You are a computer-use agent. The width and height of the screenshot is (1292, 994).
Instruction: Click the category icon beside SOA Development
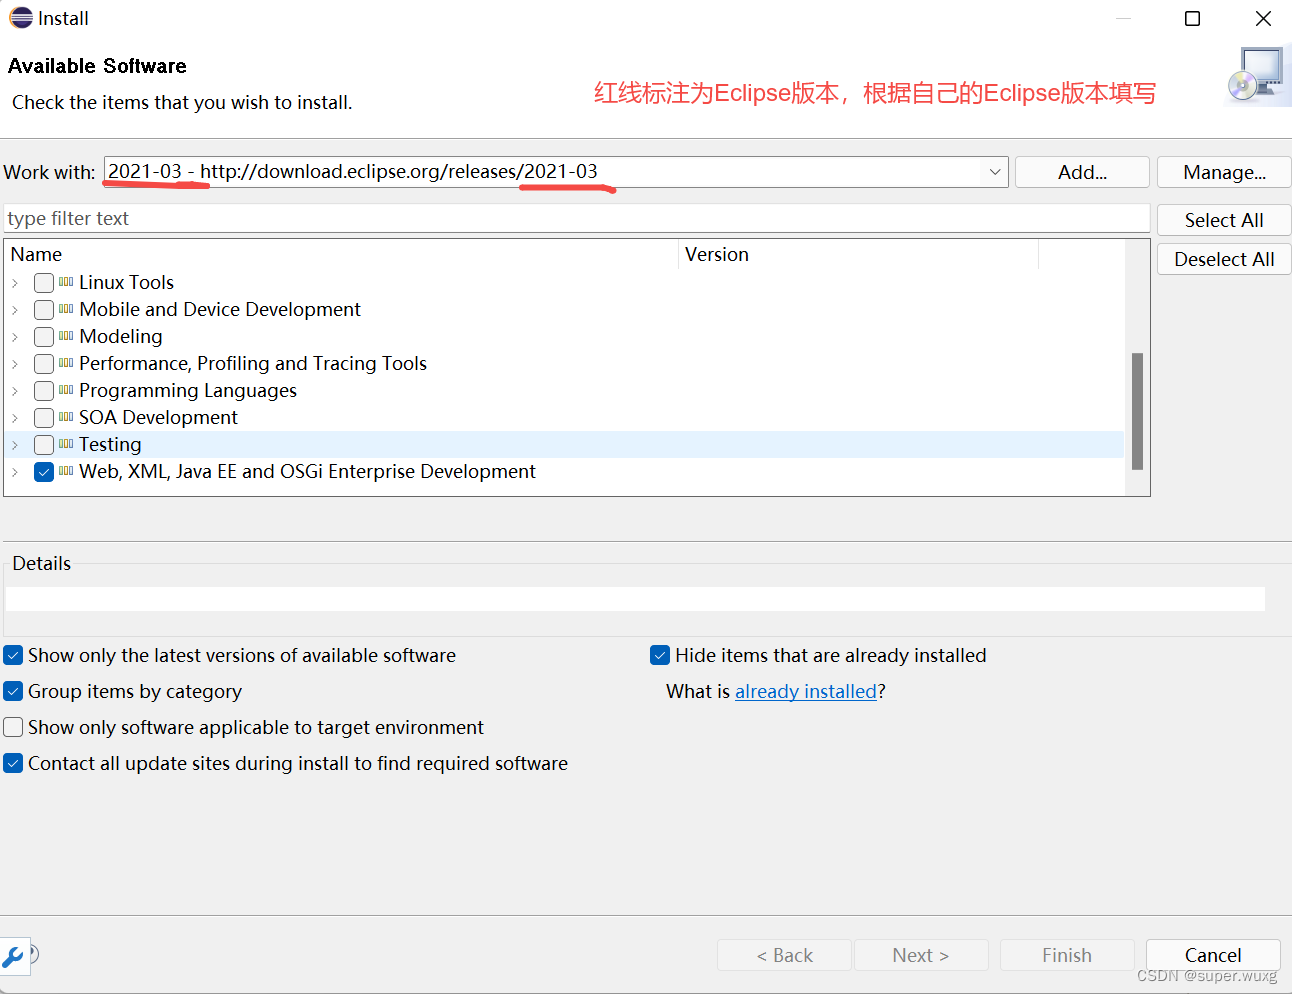point(66,417)
